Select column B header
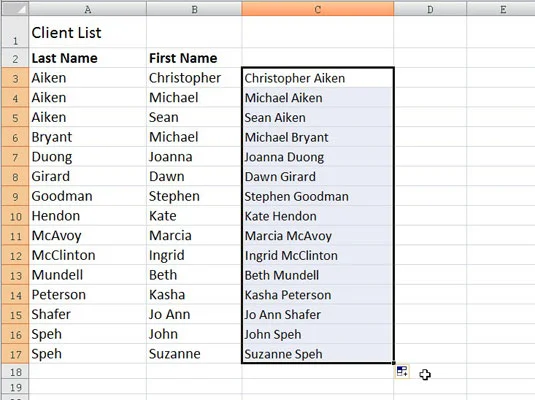This screenshot has height=400, width=535. click(x=194, y=9)
